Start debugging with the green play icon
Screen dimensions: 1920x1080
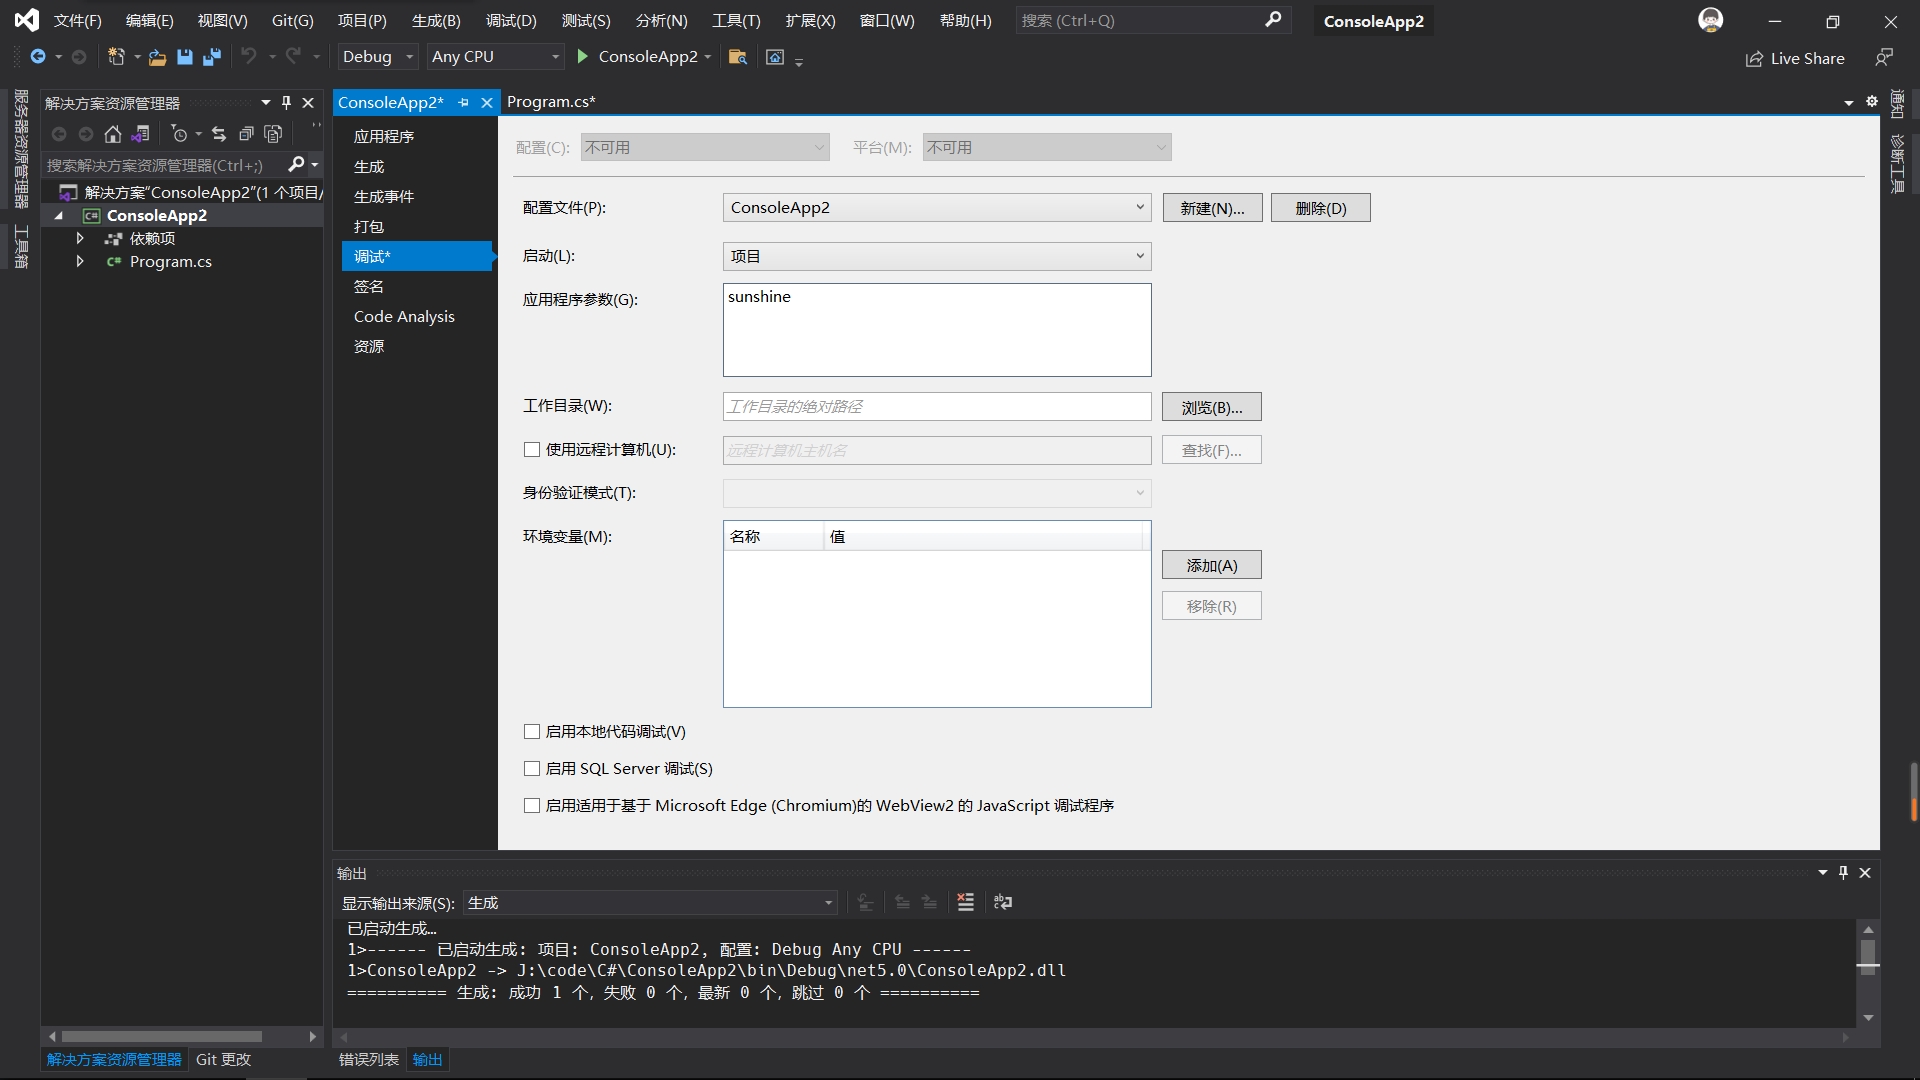[x=583, y=57]
